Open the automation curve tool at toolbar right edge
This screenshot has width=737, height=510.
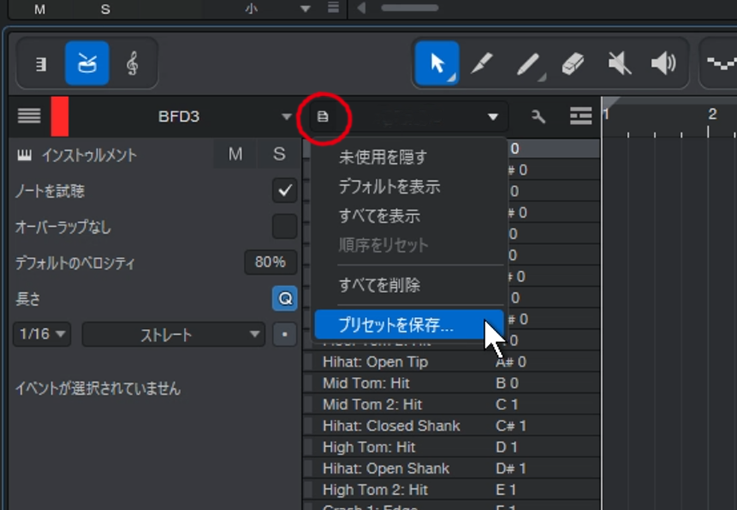[722, 63]
